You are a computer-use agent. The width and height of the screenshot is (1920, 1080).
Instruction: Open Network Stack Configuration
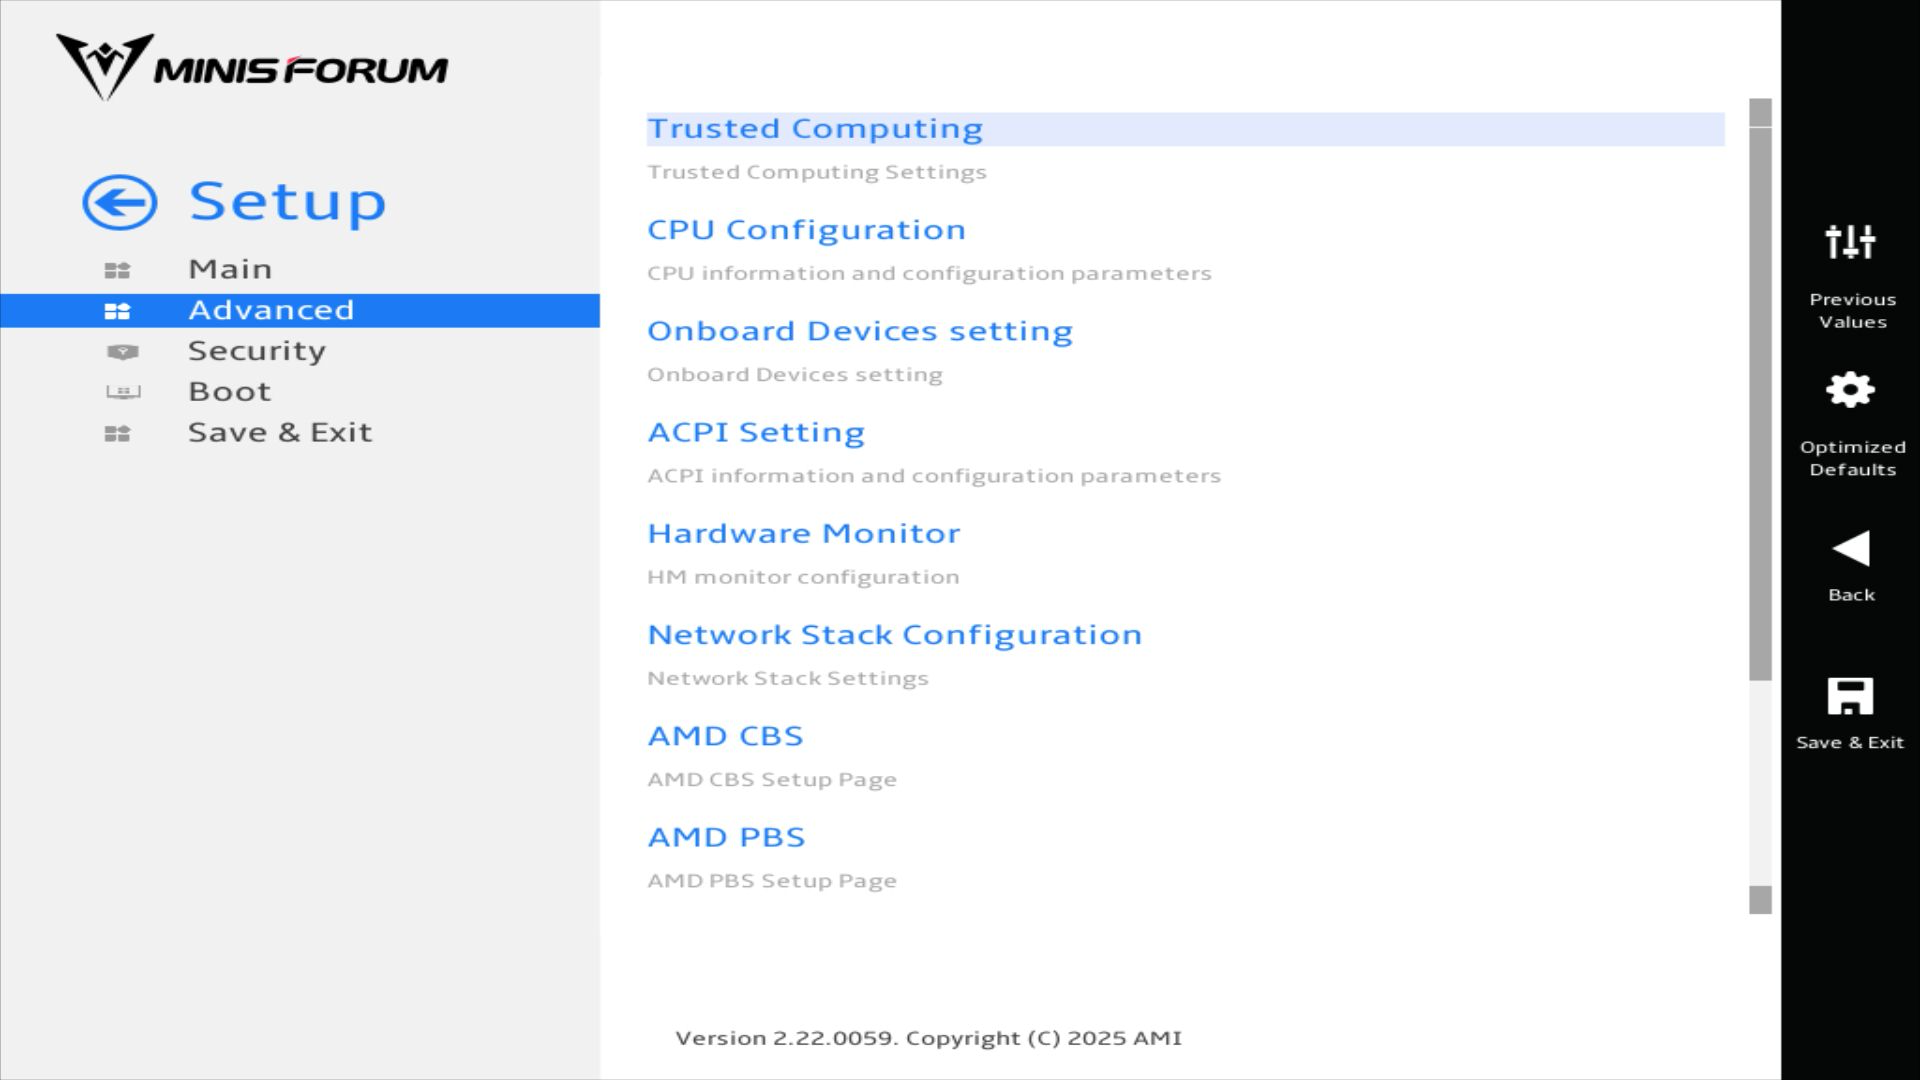click(x=894, y=635)
